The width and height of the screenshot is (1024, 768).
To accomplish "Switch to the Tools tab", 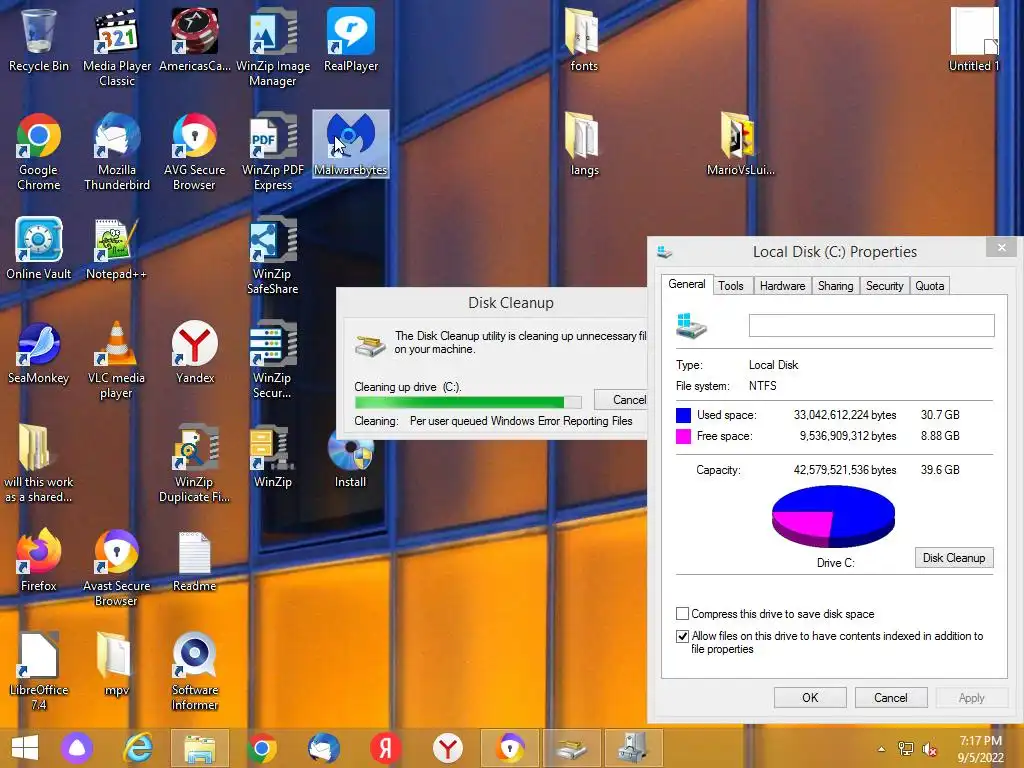I will coord(730,286).
